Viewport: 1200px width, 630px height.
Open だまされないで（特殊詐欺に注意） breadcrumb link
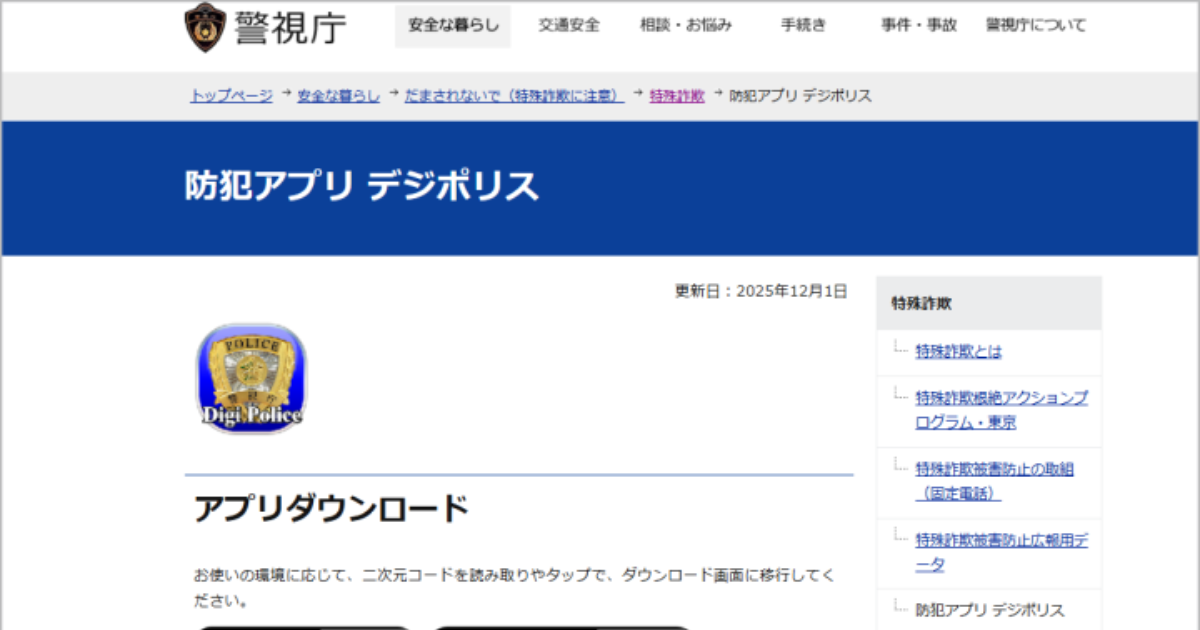click(x=512, y=95)
